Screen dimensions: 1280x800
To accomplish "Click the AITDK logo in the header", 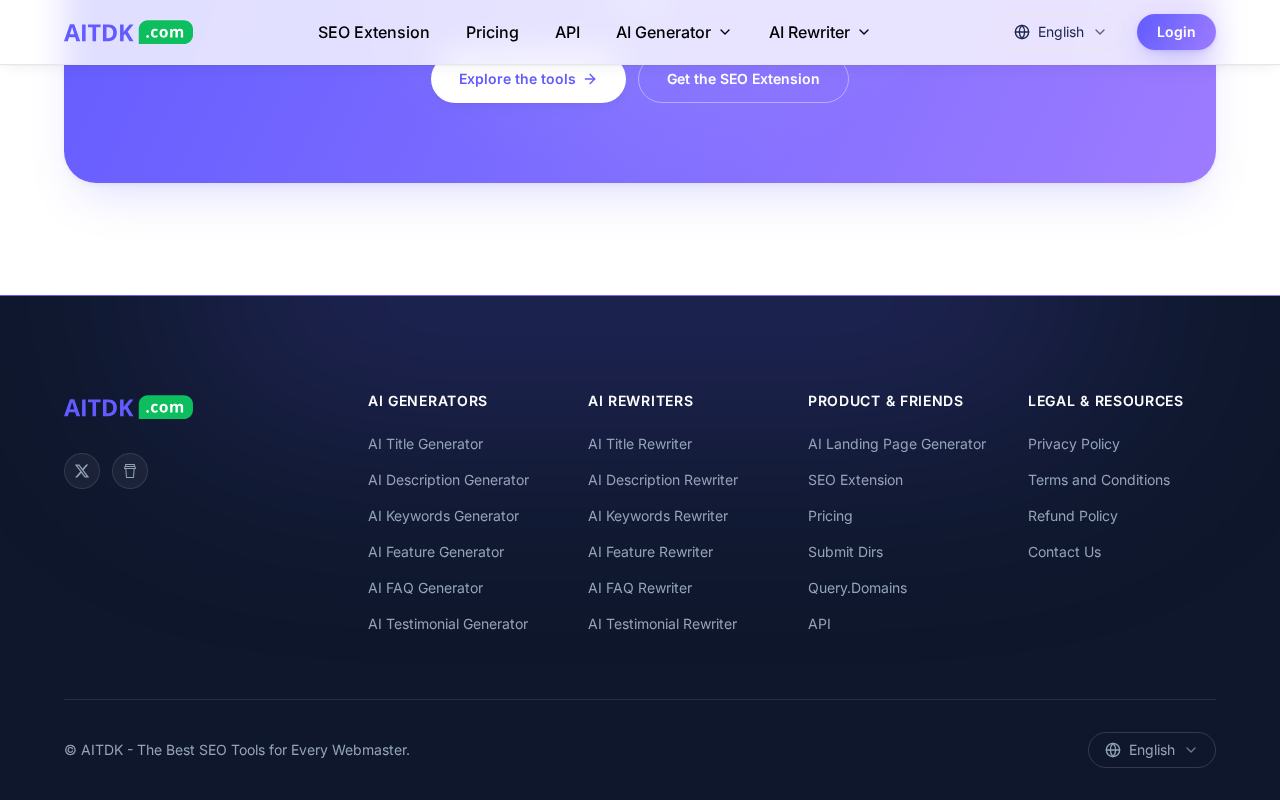I will 128,32.
